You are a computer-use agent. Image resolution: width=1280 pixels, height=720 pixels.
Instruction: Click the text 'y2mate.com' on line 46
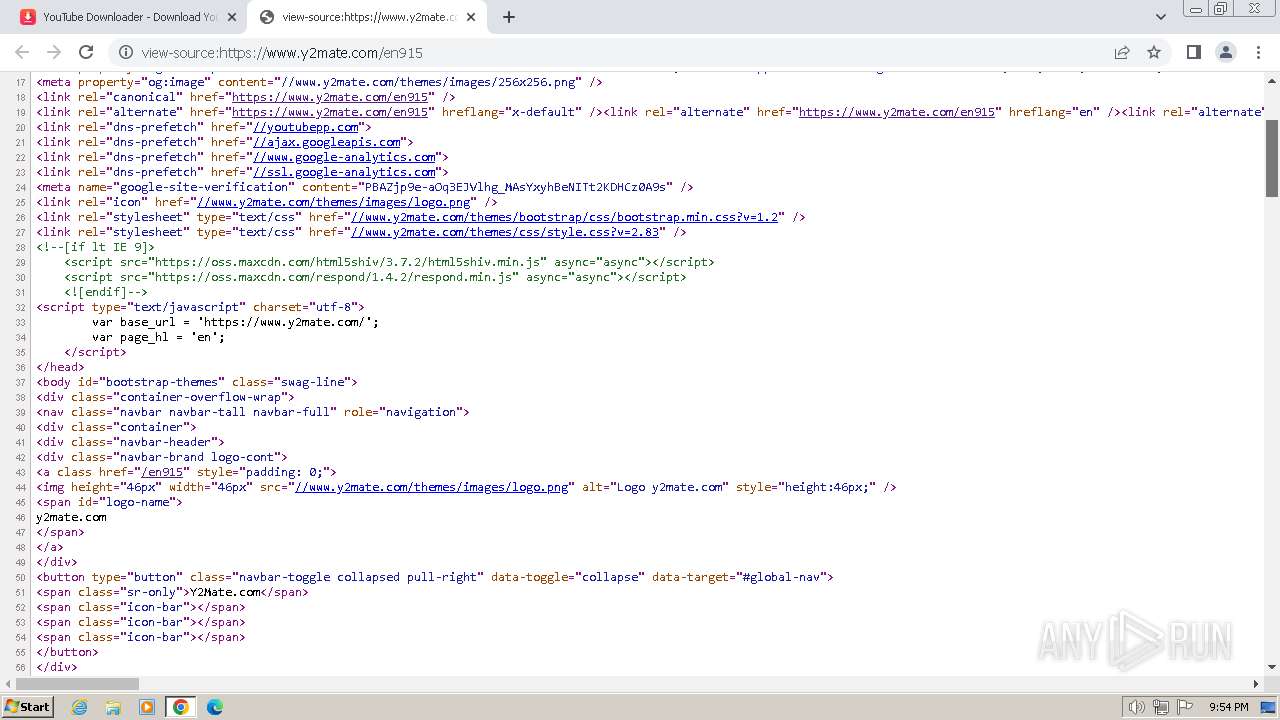(71, 517)
